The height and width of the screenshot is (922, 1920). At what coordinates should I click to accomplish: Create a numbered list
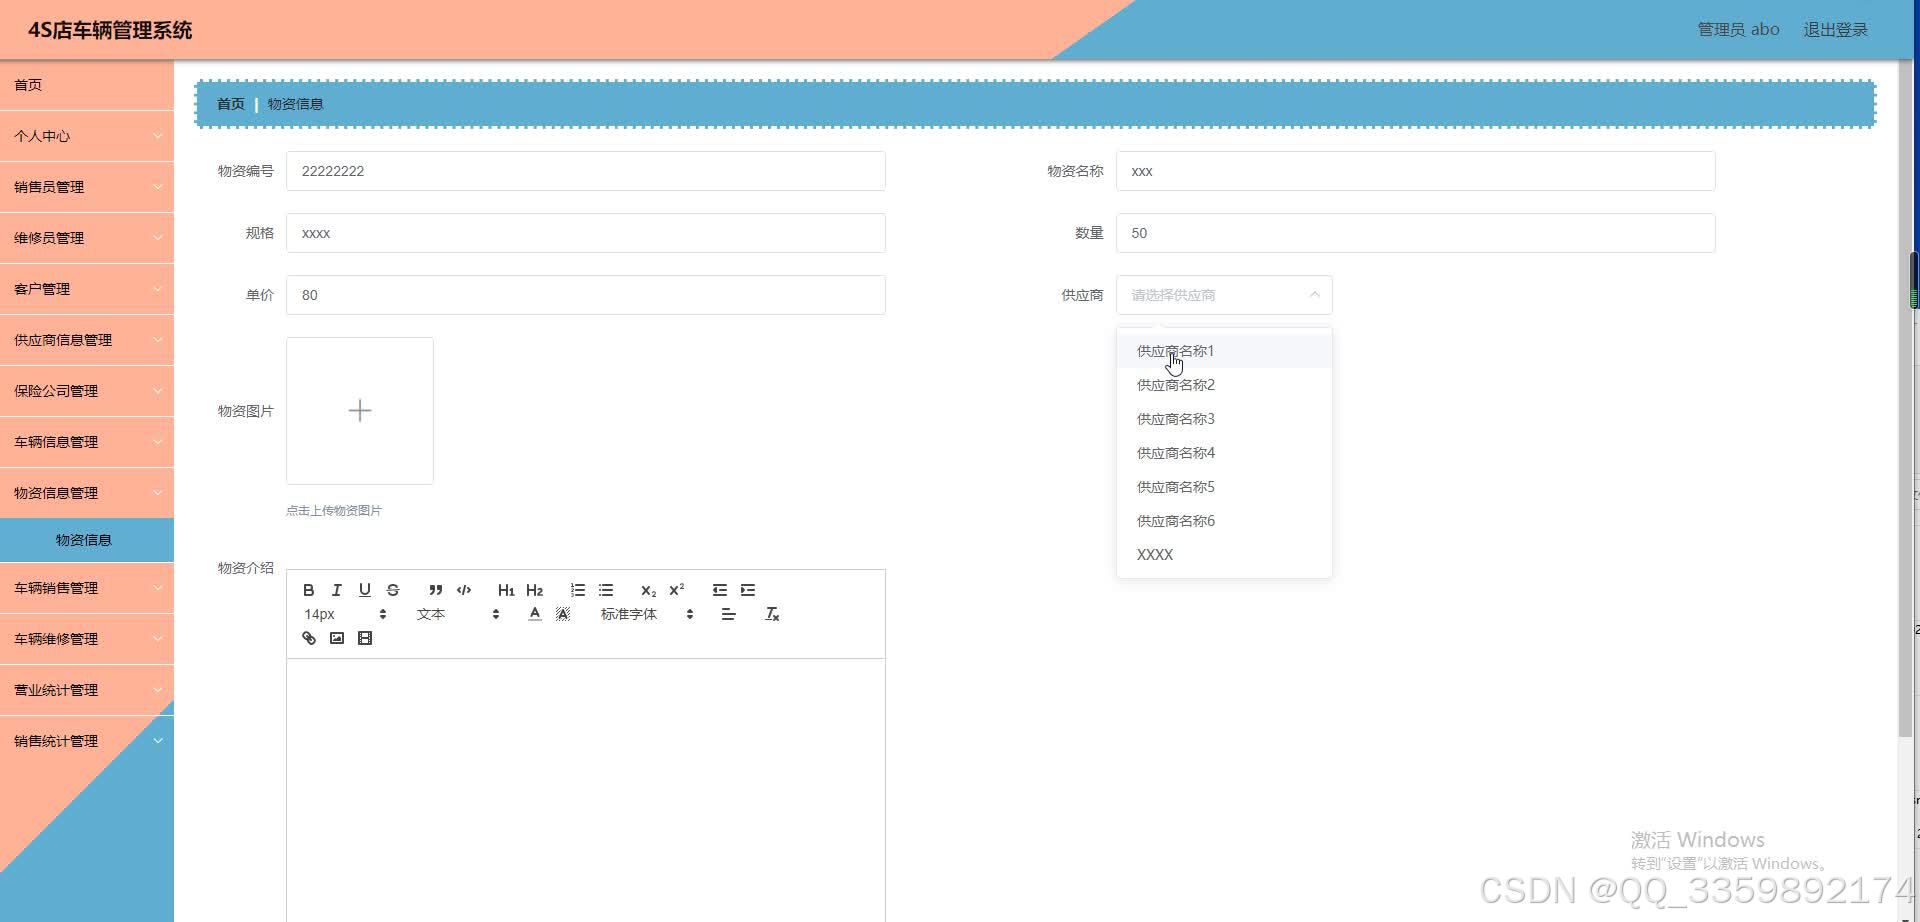578,590
